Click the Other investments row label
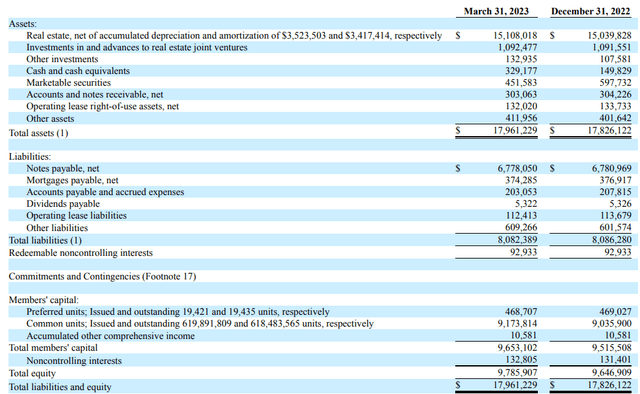The width and height of the screenshot is (640, 394). [x=62, y=59]
